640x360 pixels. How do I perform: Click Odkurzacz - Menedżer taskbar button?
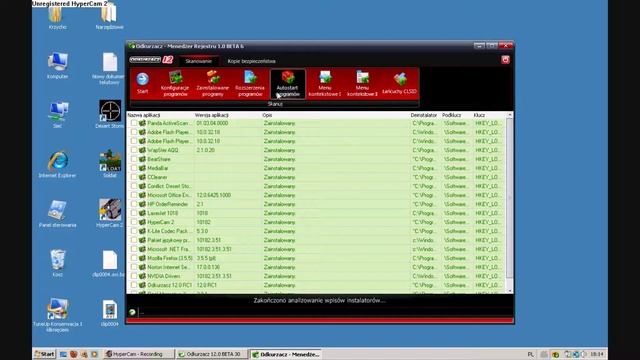click(286, 354)
